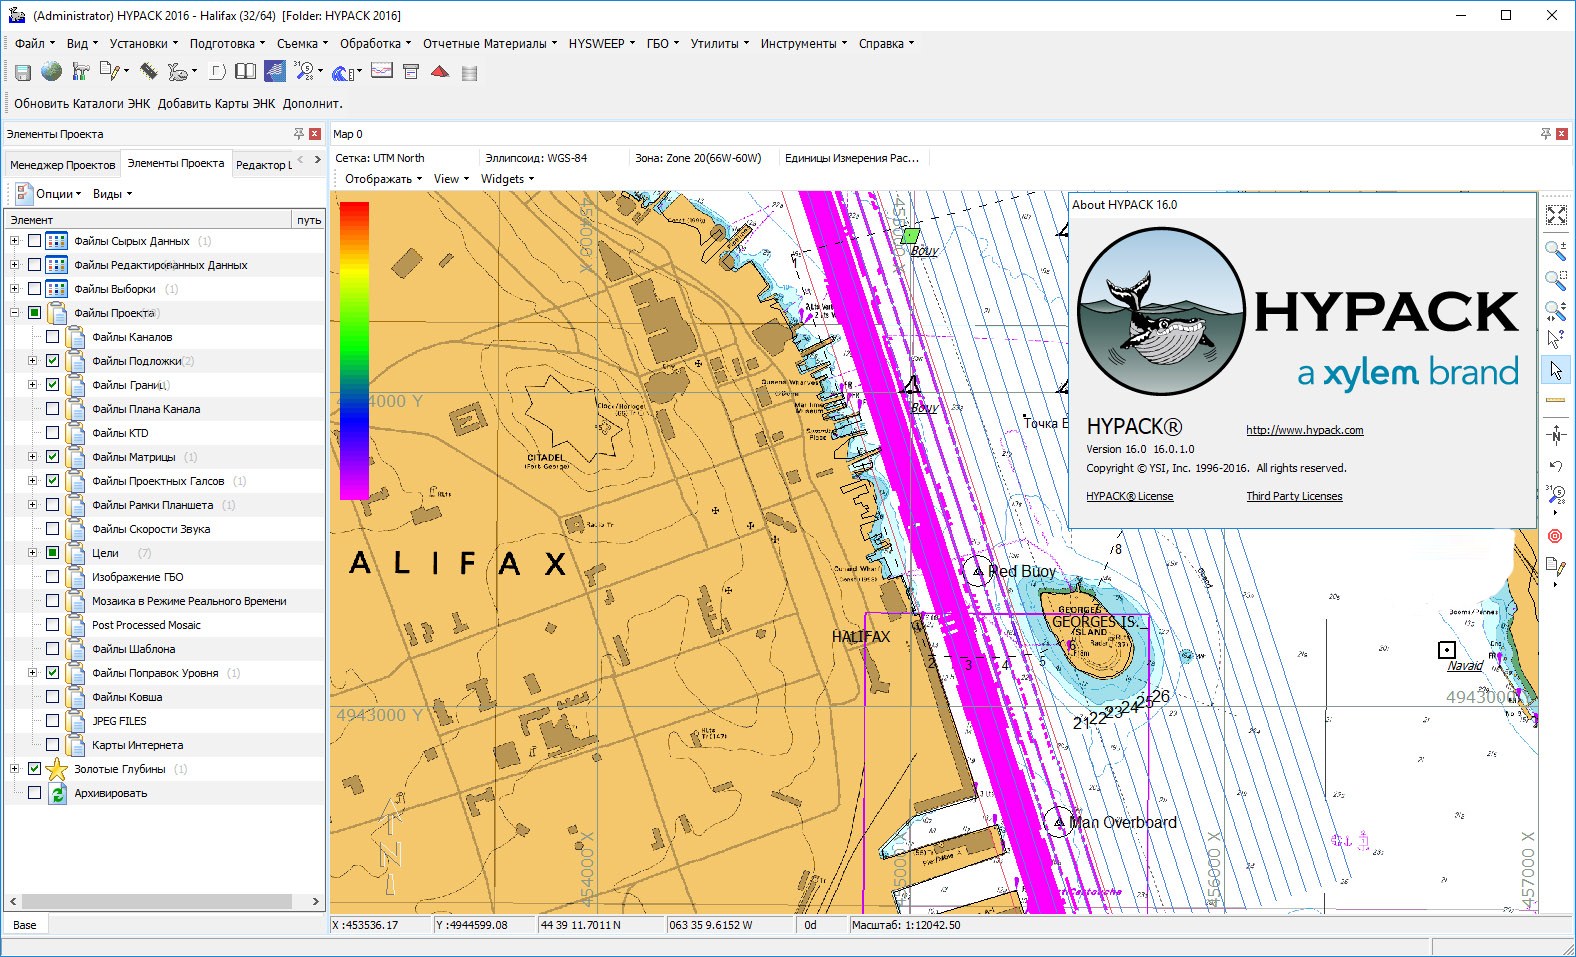
Task: Click the globe icon in the toolbar
Action: point(51,72)
